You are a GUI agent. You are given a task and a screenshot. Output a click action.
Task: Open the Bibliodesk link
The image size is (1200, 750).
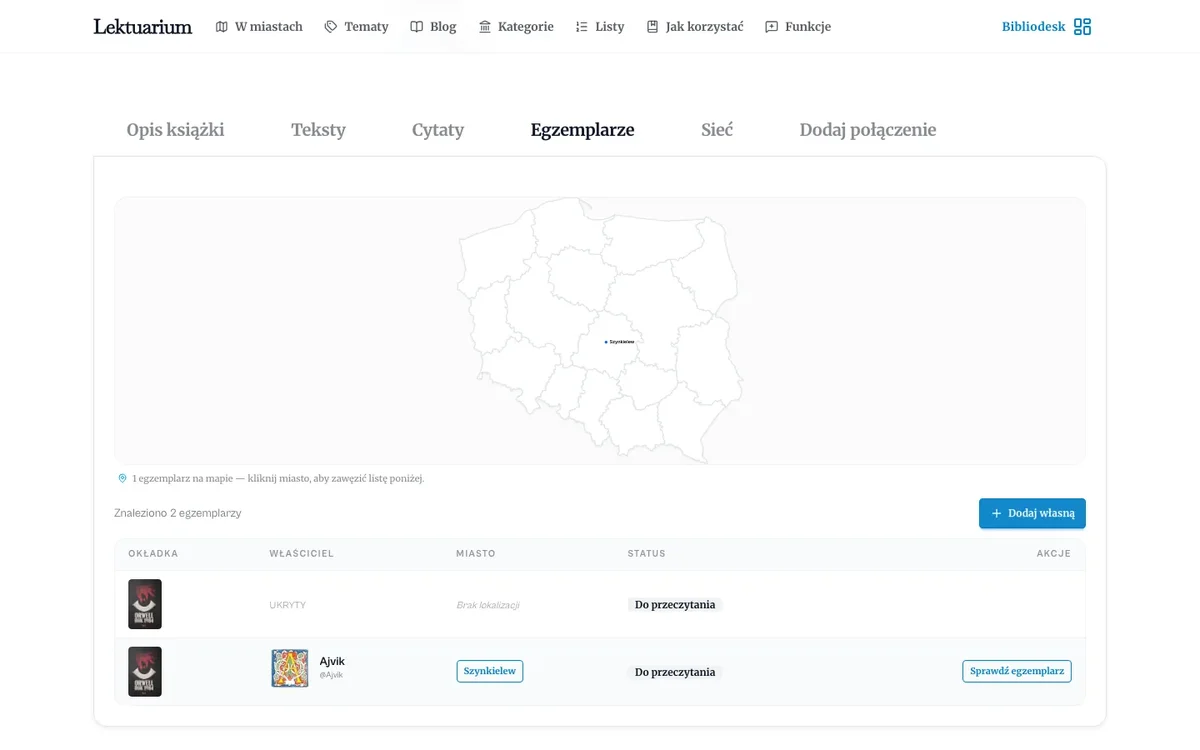point(1034,27)
